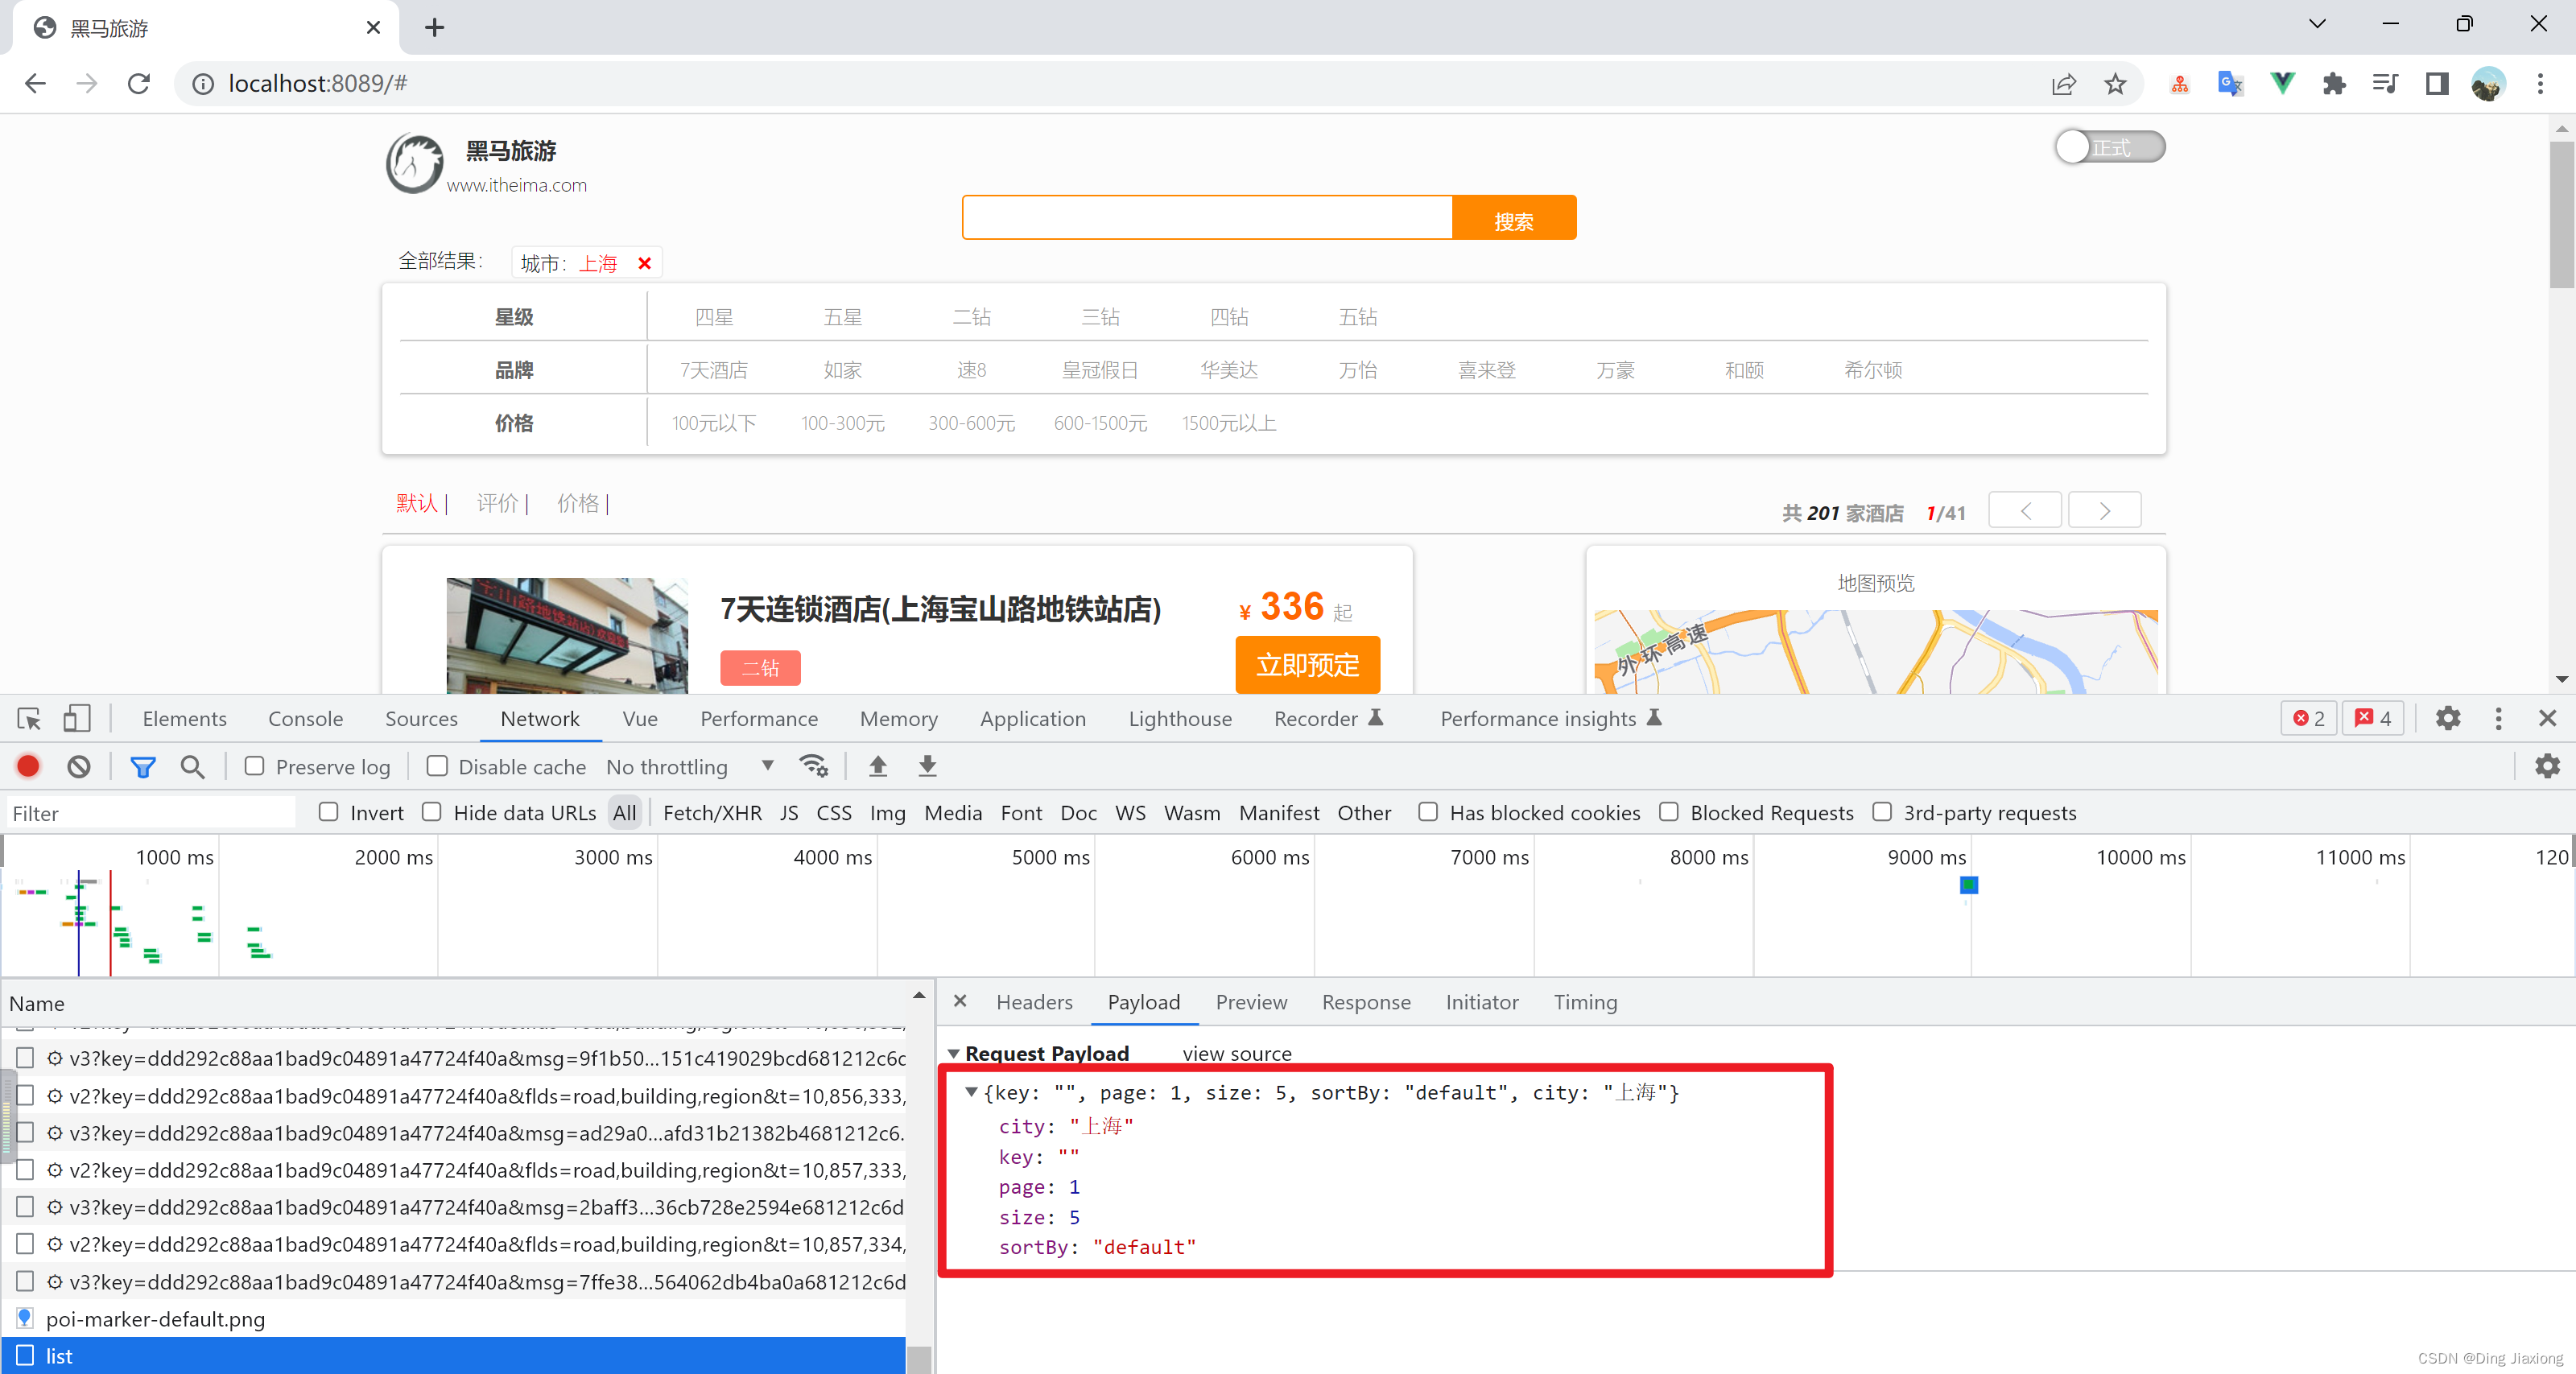Open the Response request tab
The width and height of the screenshot is (2576, 1374).
1366,1002
